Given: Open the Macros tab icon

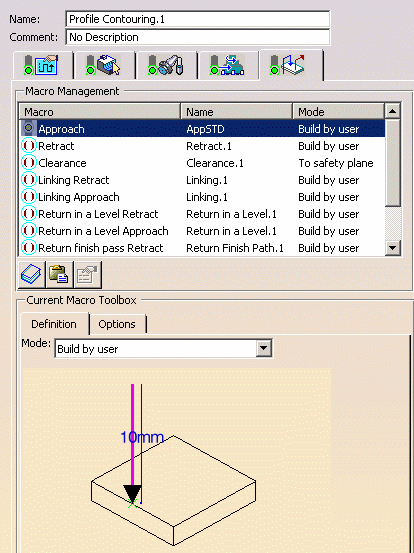Looking at the screenshot, I should click(x=288, y=65).
